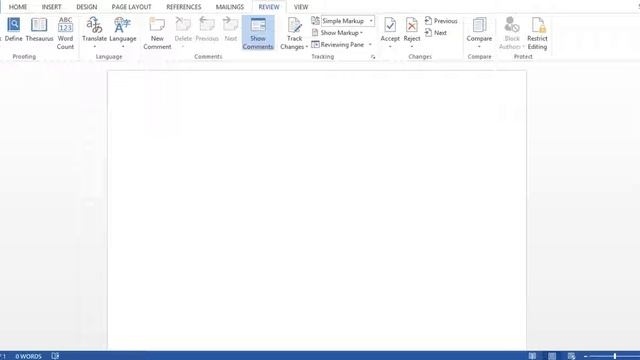Viewport: 640px width, 360px height.
Task: Open the Define dictionary tool
Action: (x=13, y=30)
